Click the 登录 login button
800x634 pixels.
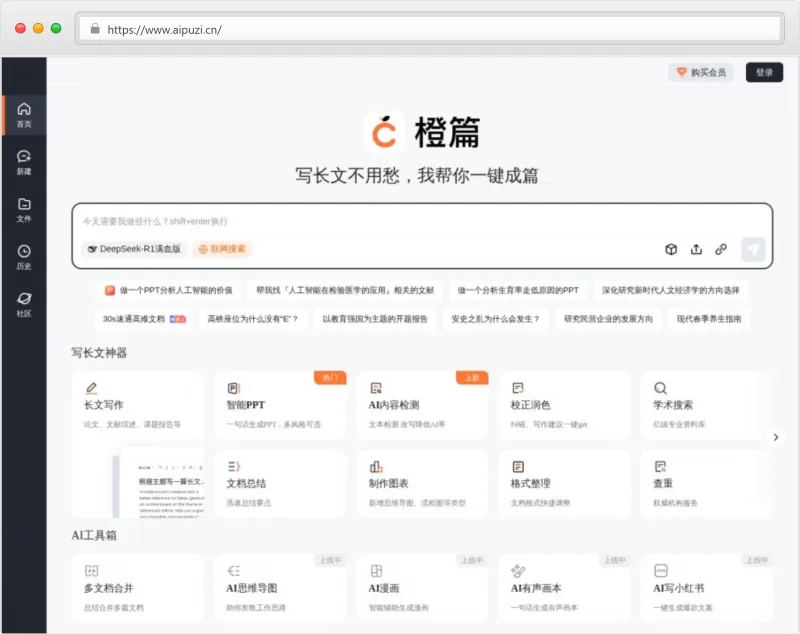tap(764, 73)
